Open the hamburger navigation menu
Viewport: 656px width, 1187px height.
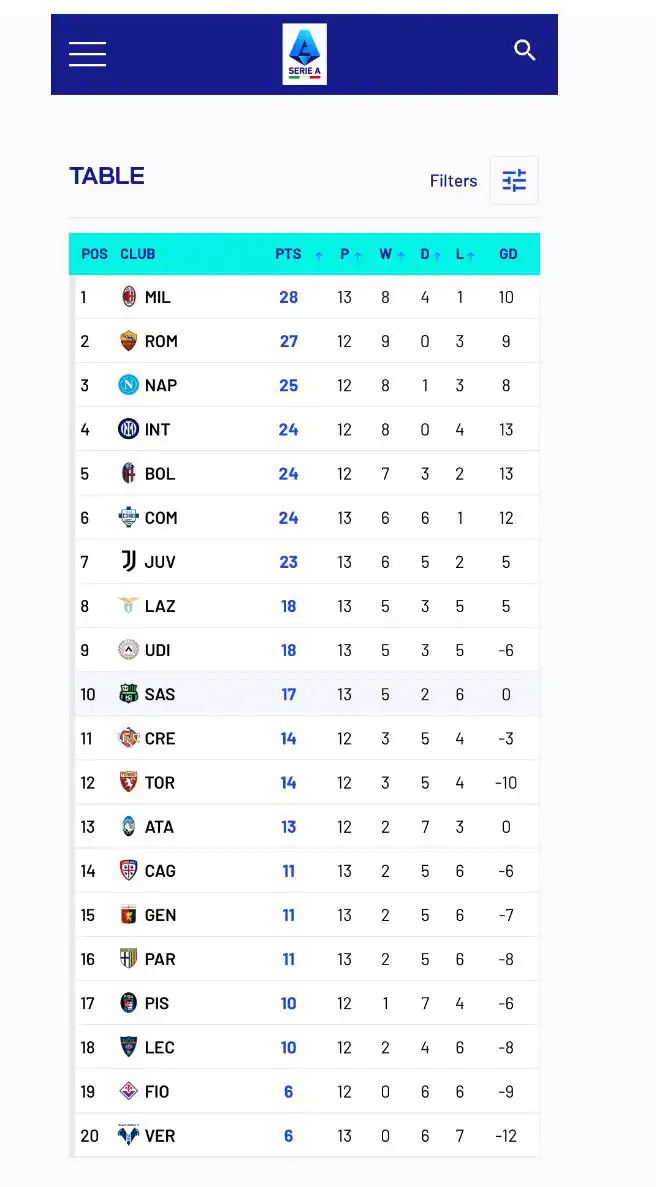[87, 54]
